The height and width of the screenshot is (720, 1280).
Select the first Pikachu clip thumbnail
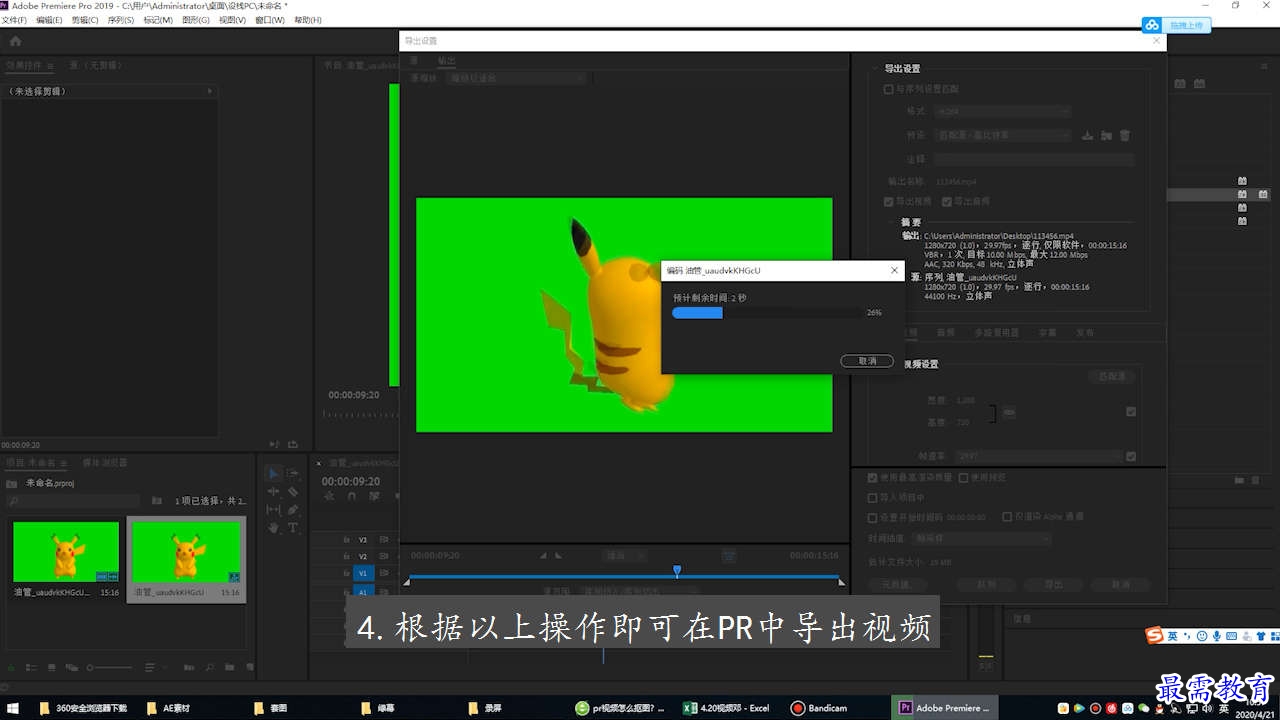(x=66, y=552)
